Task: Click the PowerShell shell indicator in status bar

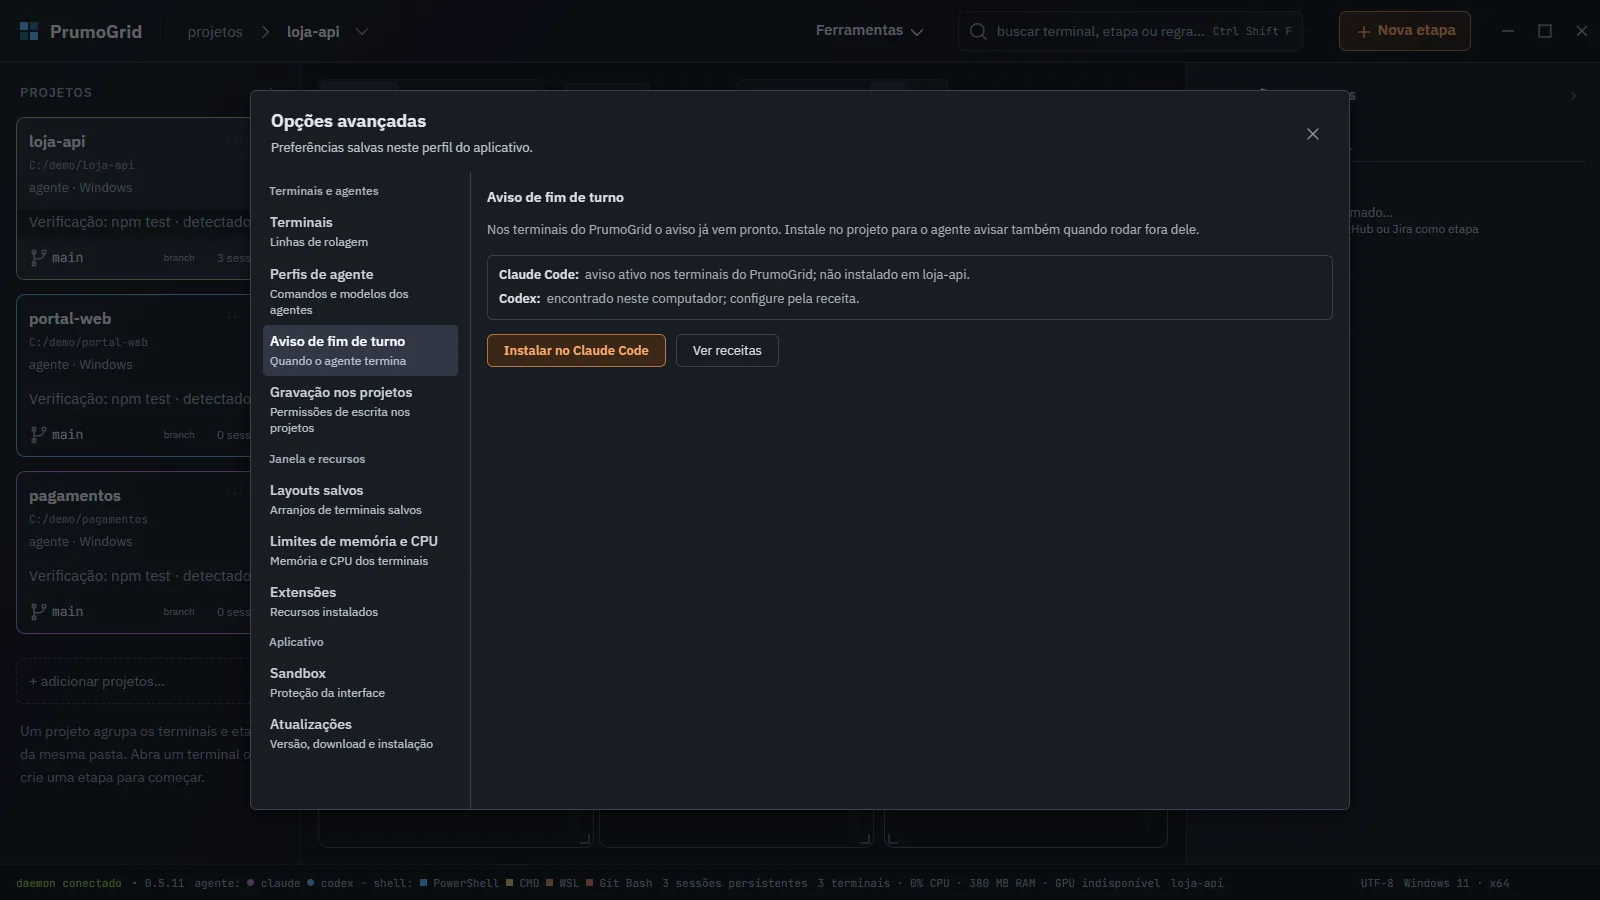Action: click(x=459, y=883)
